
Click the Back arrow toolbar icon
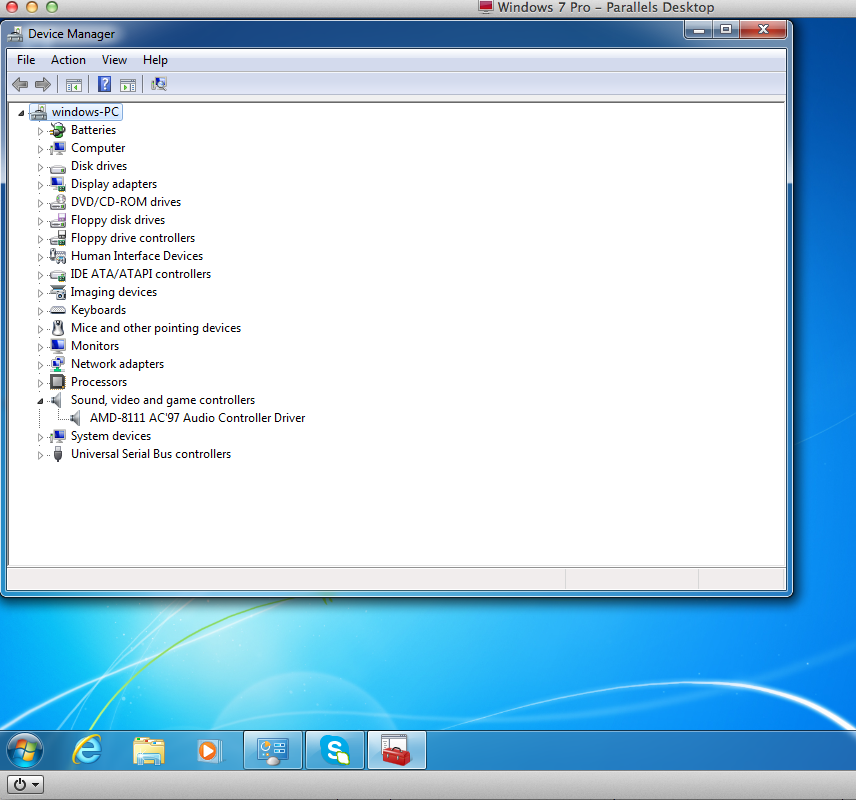(20, 85)
